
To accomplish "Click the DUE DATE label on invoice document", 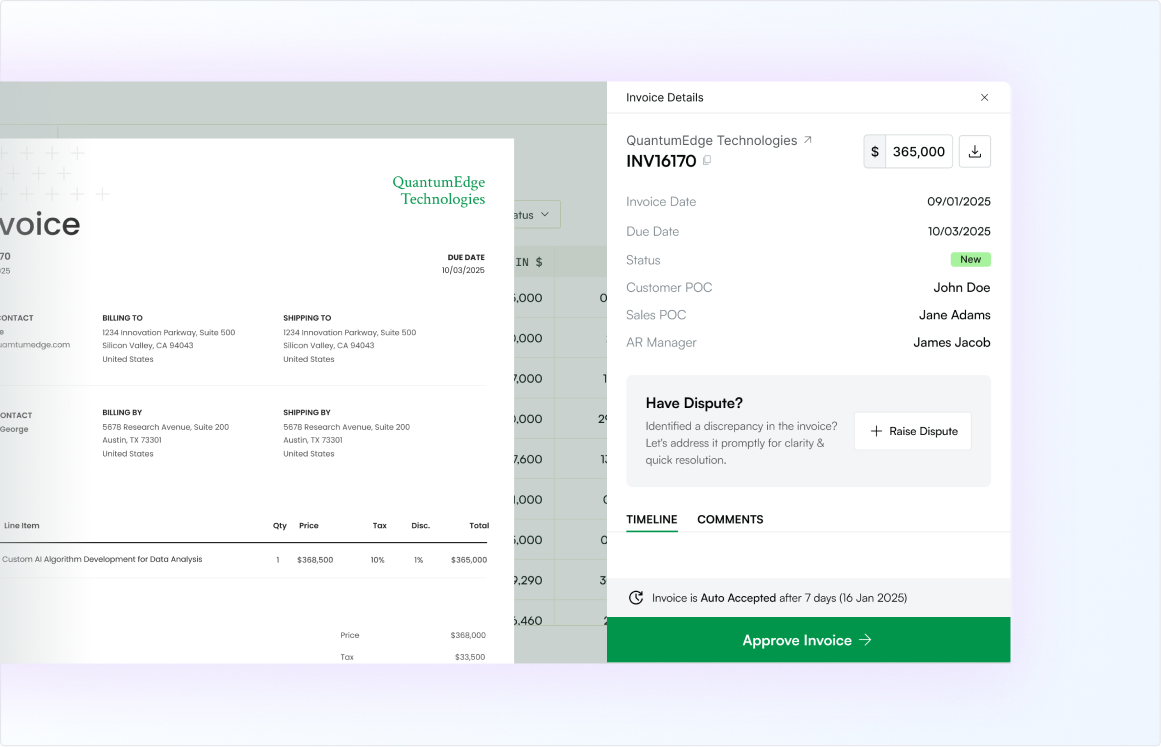I will coord(466,258).
